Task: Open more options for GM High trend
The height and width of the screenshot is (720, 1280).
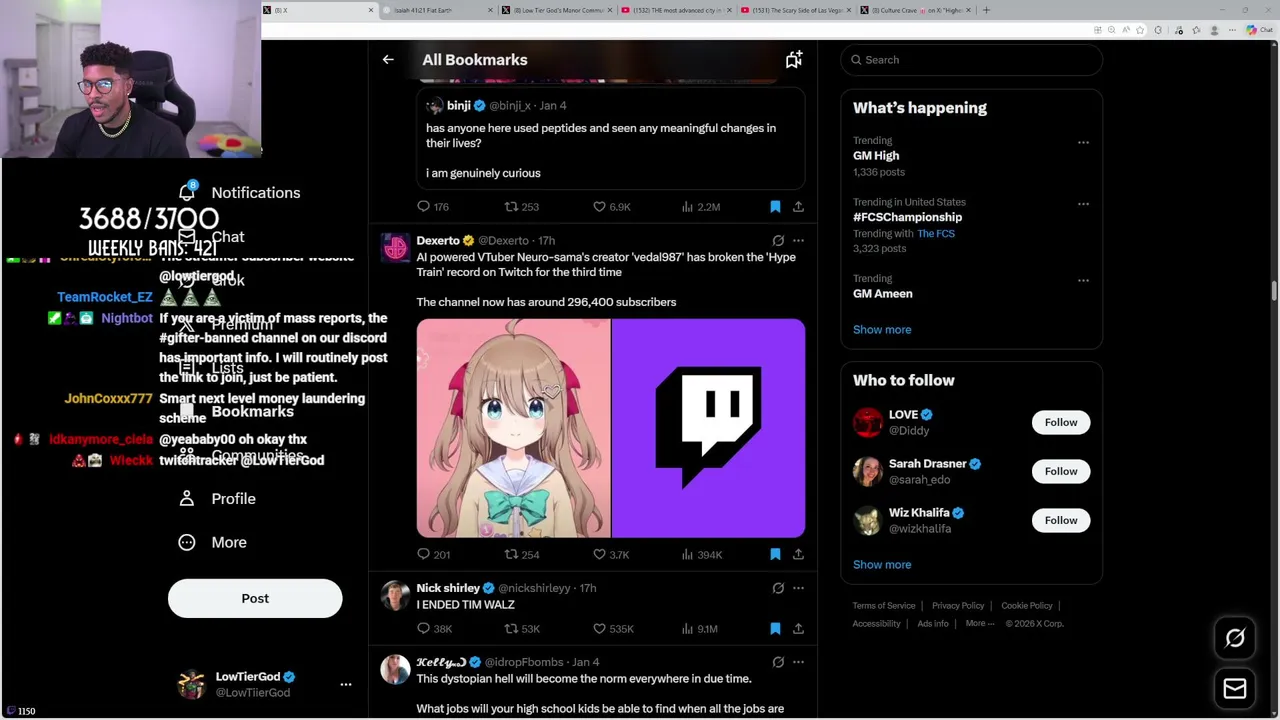Action: click(x=1083, y=143)
